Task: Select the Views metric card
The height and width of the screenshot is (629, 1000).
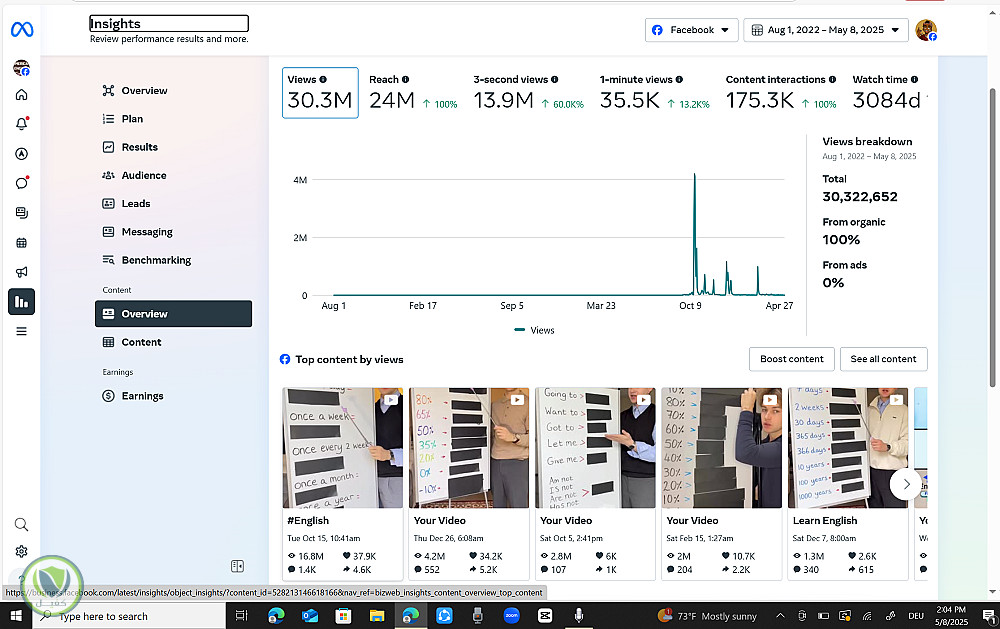Action: click(320, 92)
